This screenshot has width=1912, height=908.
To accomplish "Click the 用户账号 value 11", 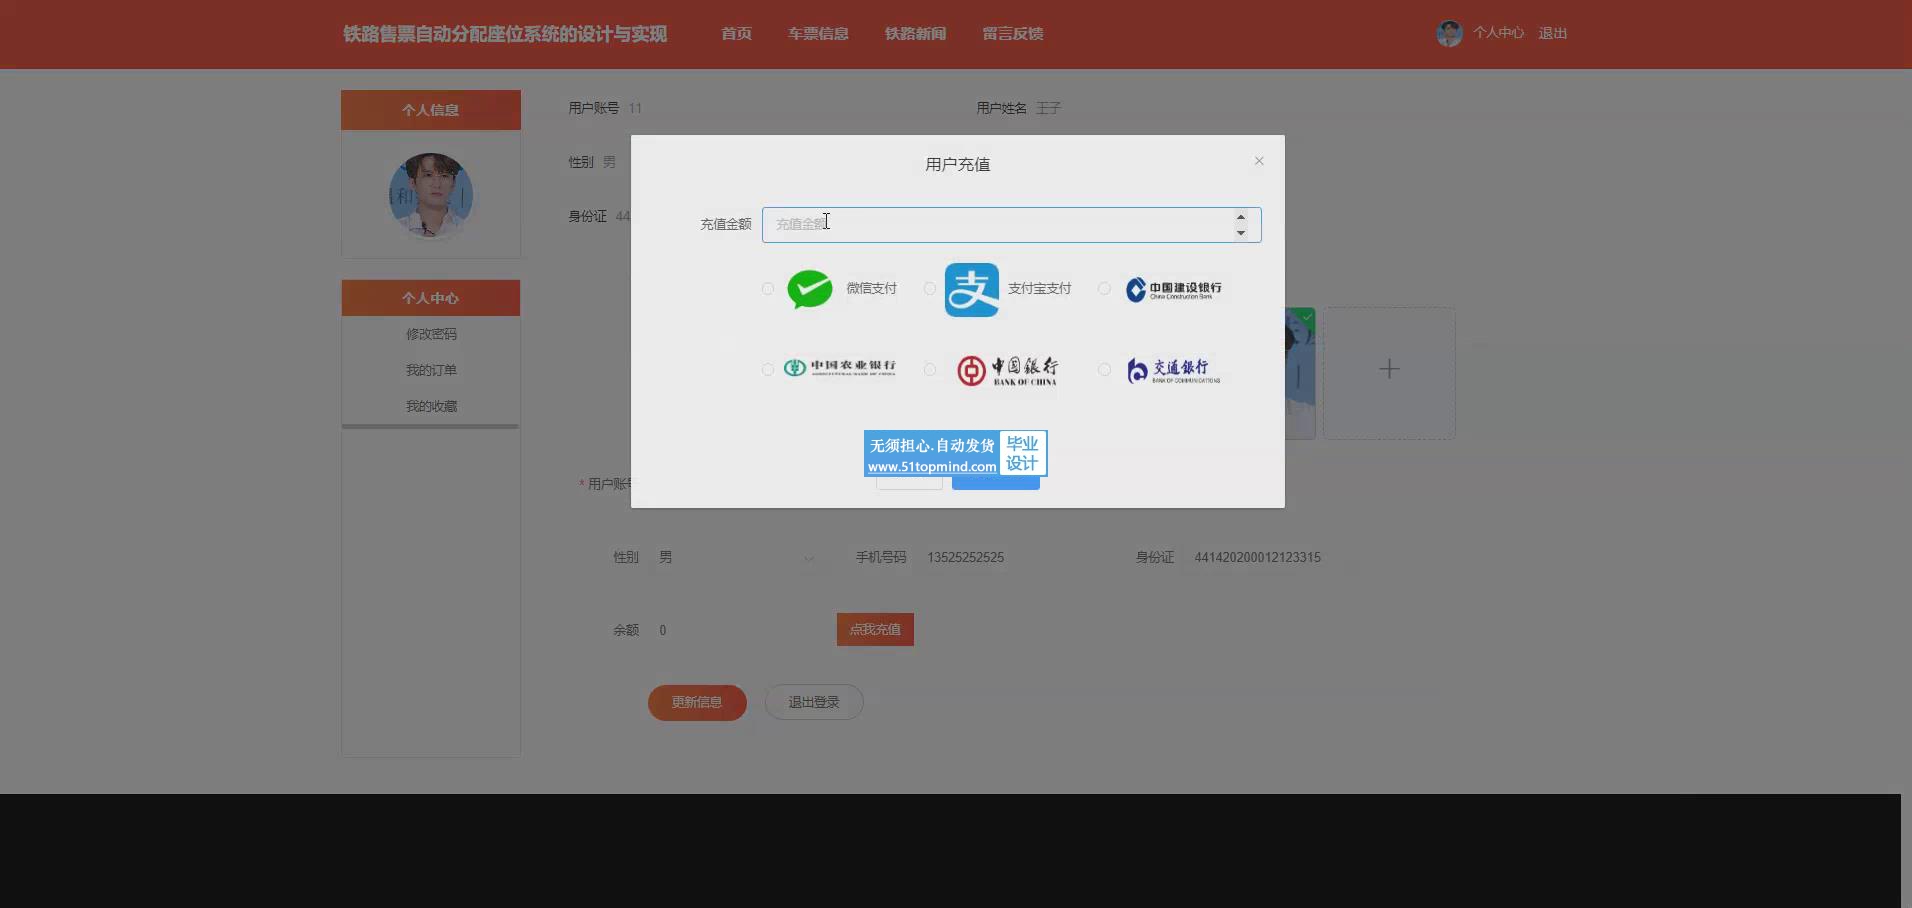I will tap(635, 108).
